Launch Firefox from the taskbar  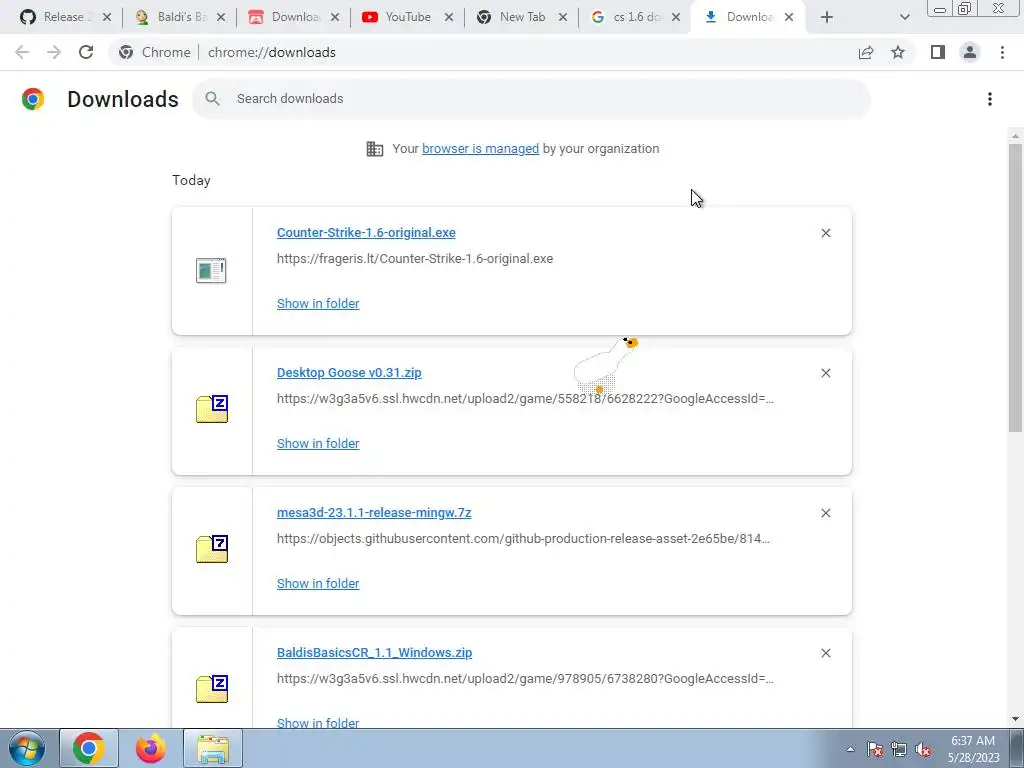tap(151, 748)
